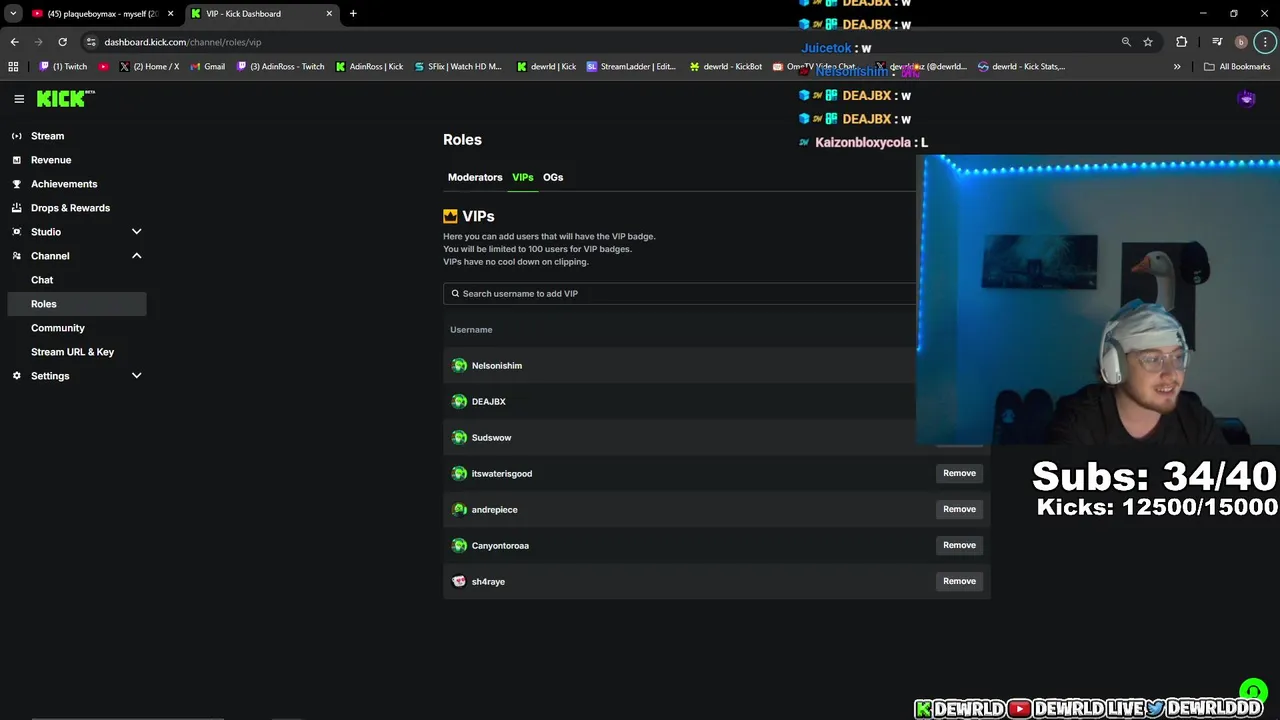The width and height of the screenshot is (1280, 720).
Task: Open Stream URL & Key page
Action: coord(72,352)
